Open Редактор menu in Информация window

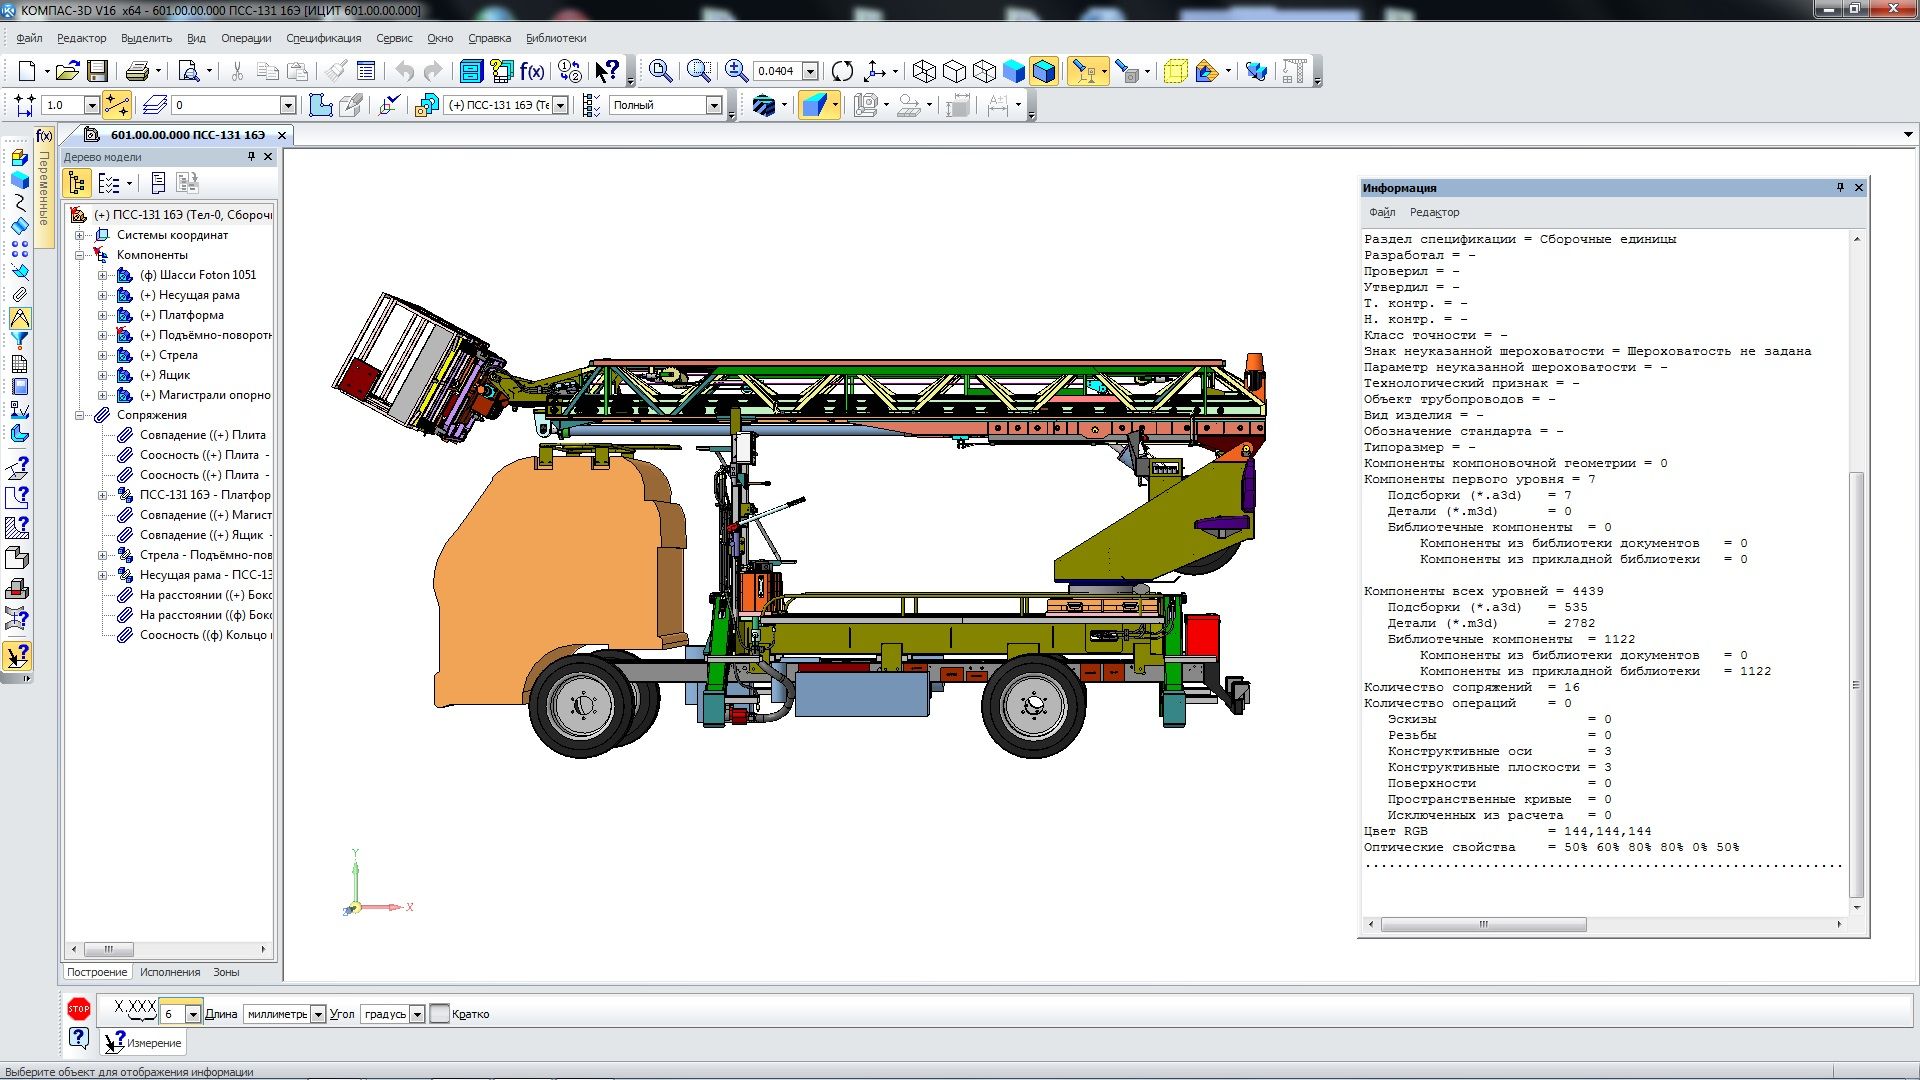coord(1433,212)
